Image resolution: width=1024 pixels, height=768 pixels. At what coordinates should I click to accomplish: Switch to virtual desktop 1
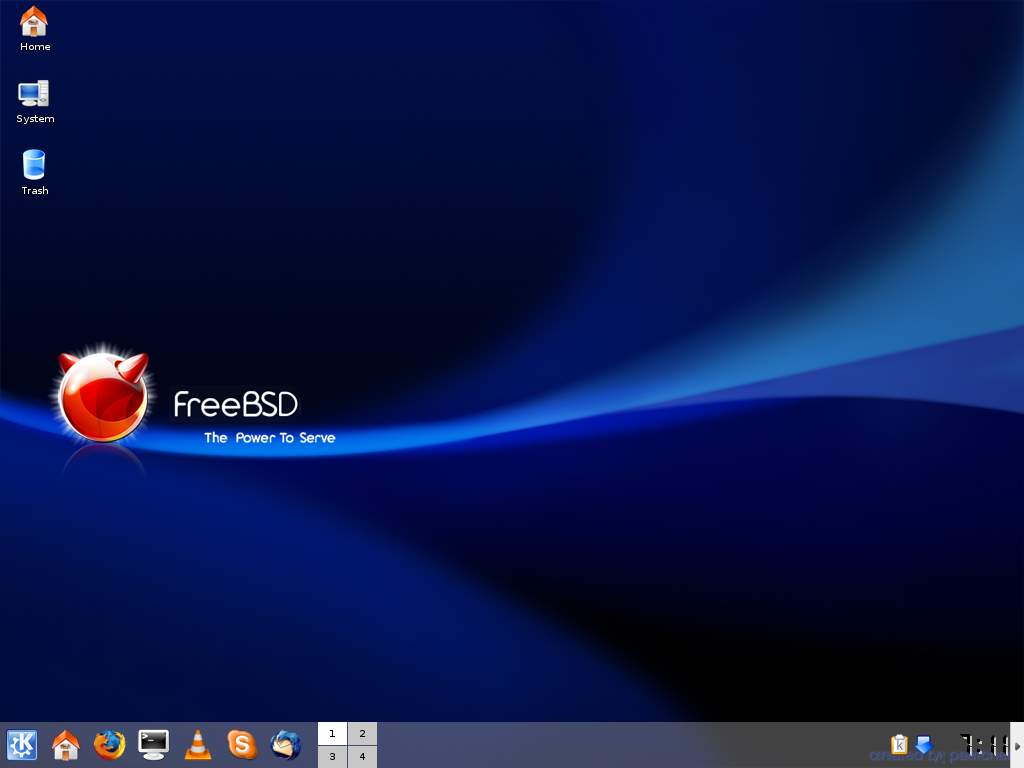[x=332, y=733]
